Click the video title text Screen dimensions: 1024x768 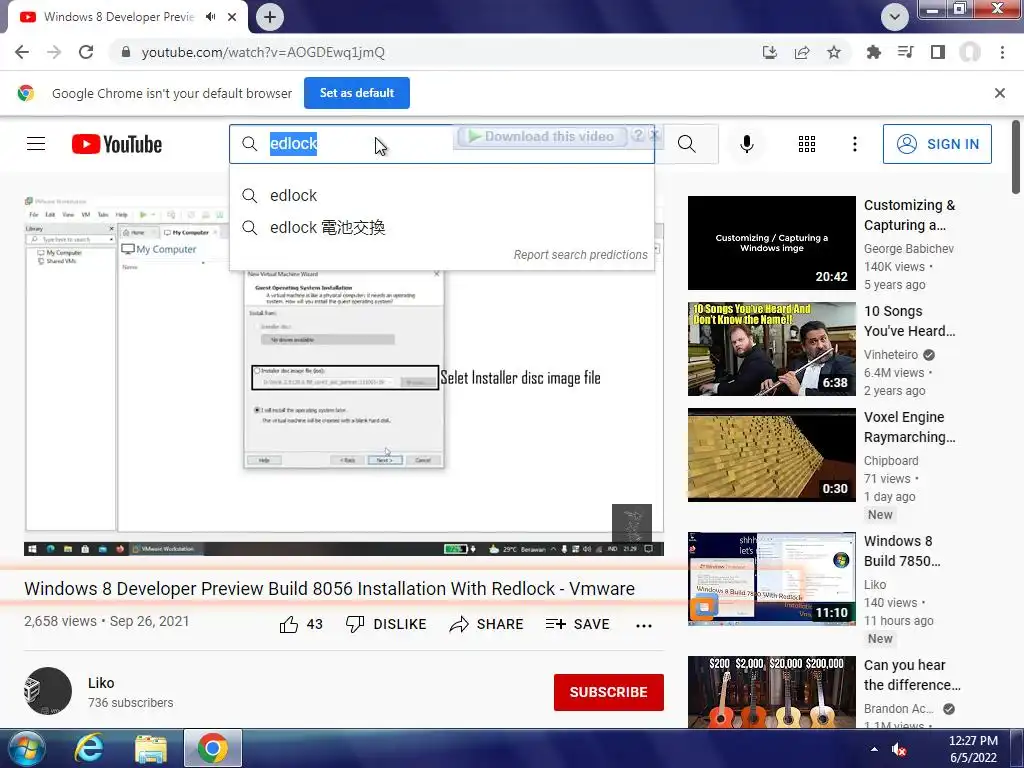coord(329,588)
